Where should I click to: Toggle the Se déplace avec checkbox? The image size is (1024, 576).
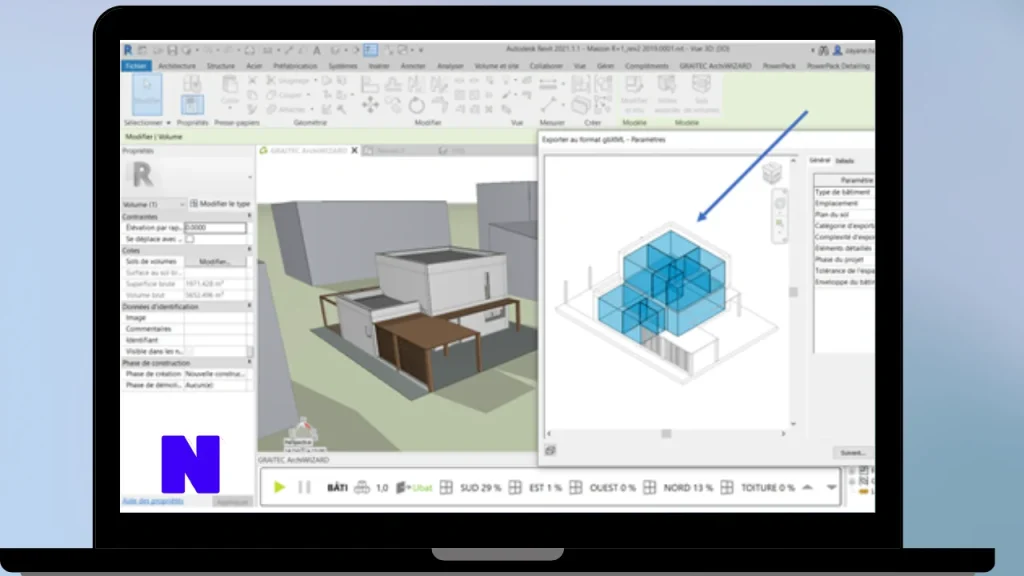[189, 239]
